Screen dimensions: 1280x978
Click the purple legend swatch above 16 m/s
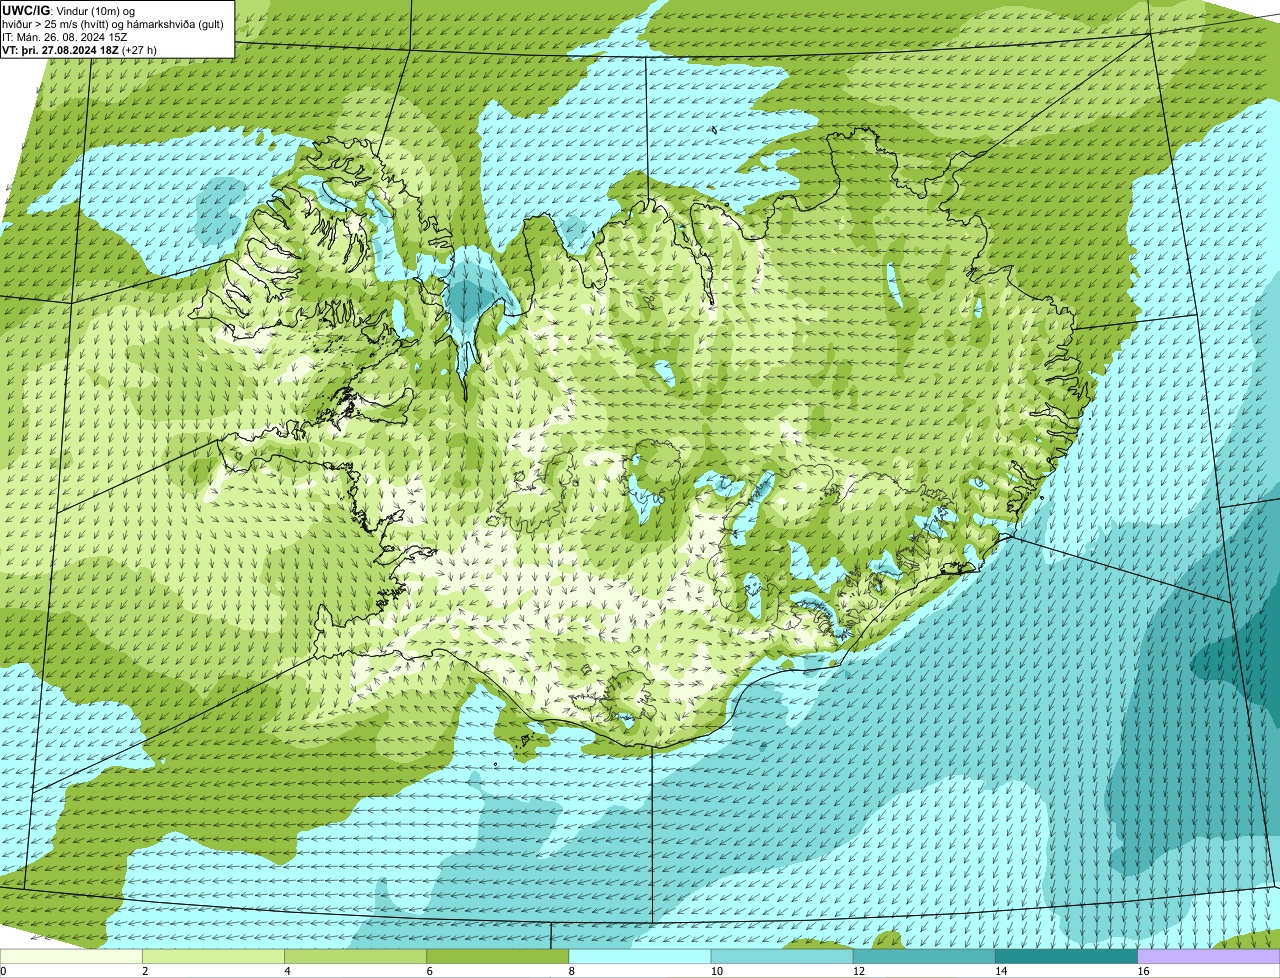1209,956
